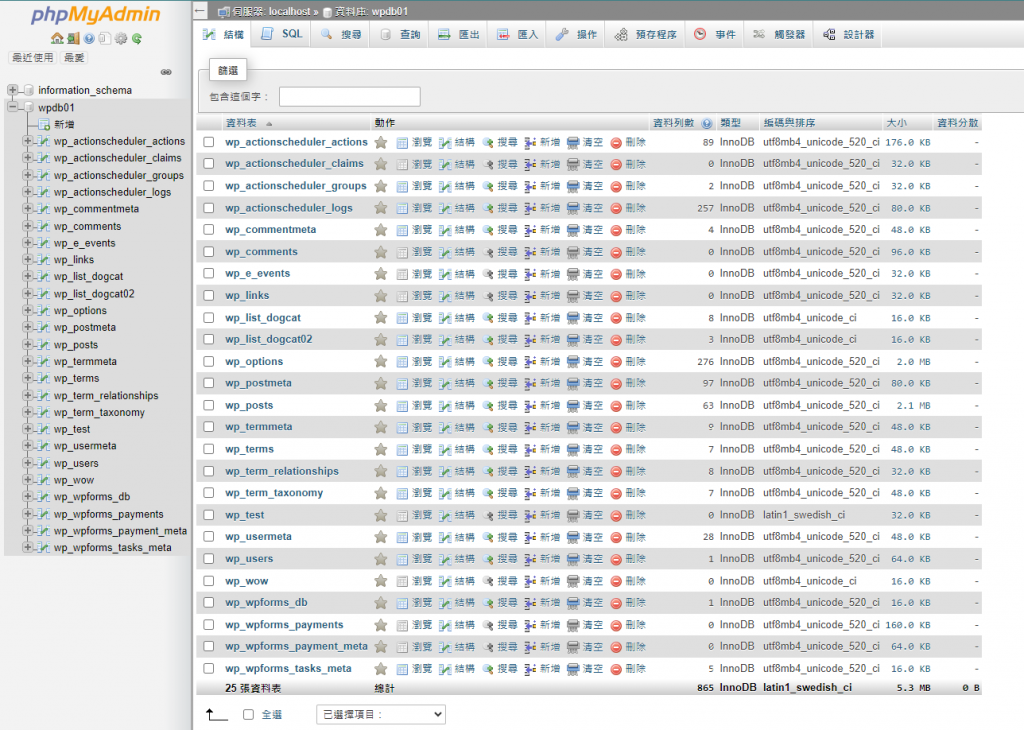
Task: Favorite the wp_actionscheduler_actions table star
Action: click(381, 142)
